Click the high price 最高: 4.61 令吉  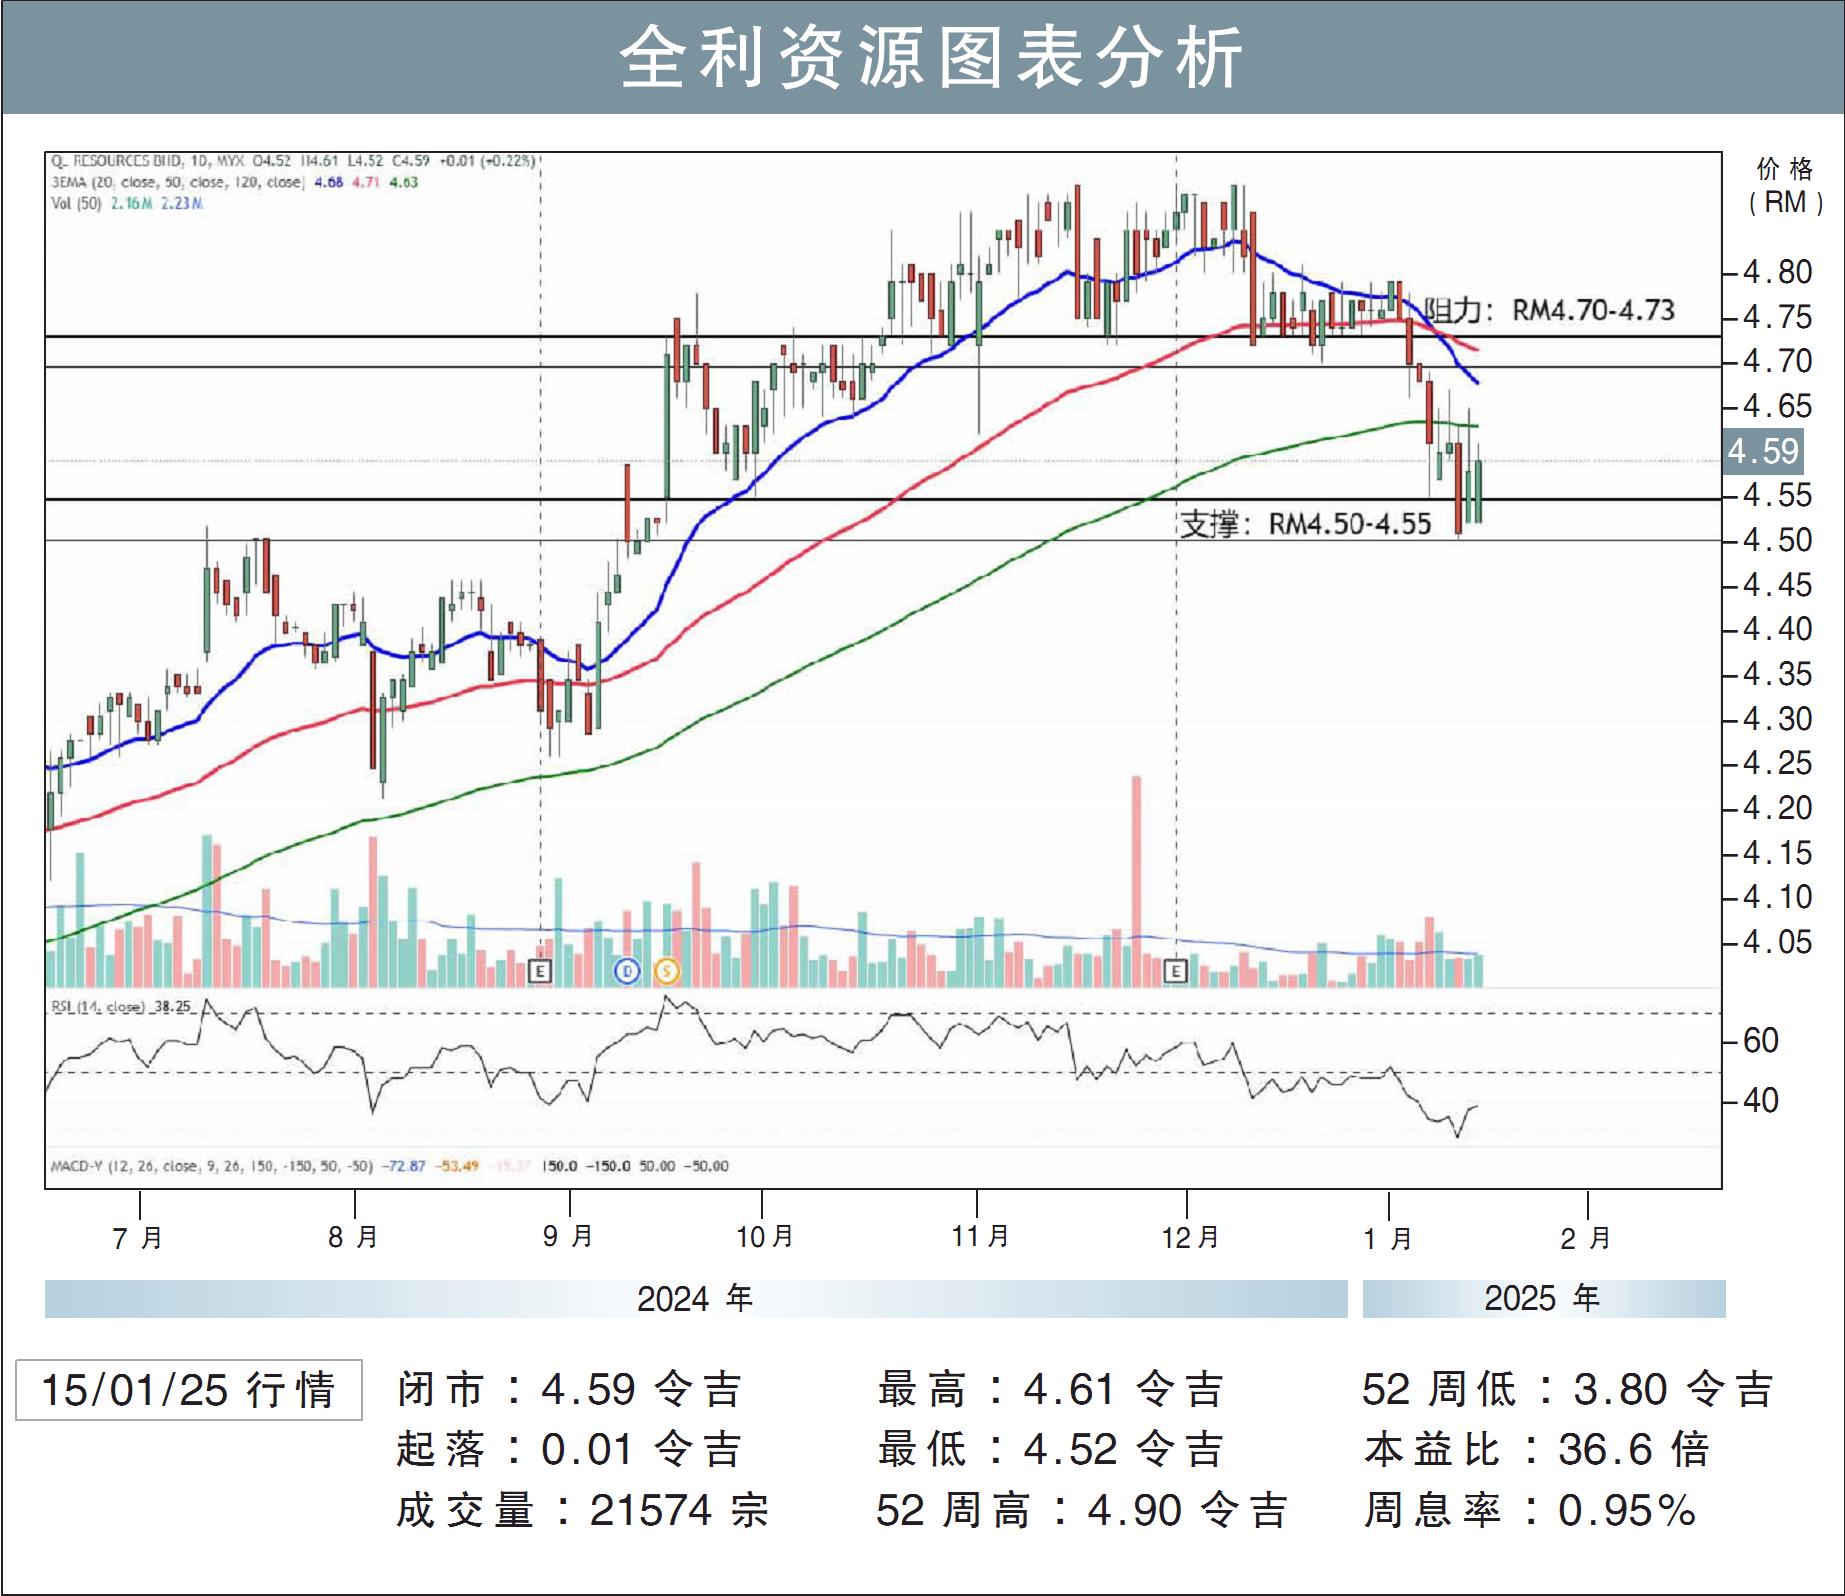(x=1051, y=1390)
